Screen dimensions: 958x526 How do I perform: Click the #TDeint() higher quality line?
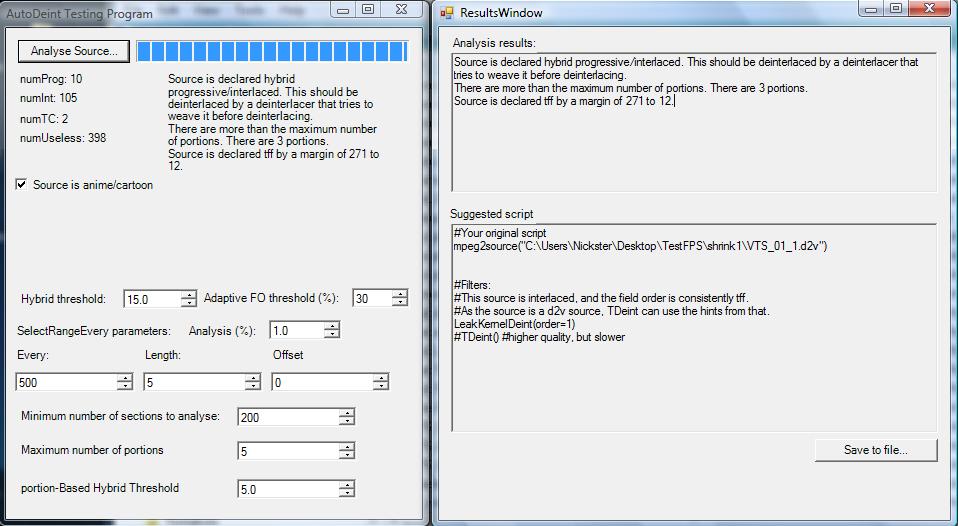tap(539, 337)
